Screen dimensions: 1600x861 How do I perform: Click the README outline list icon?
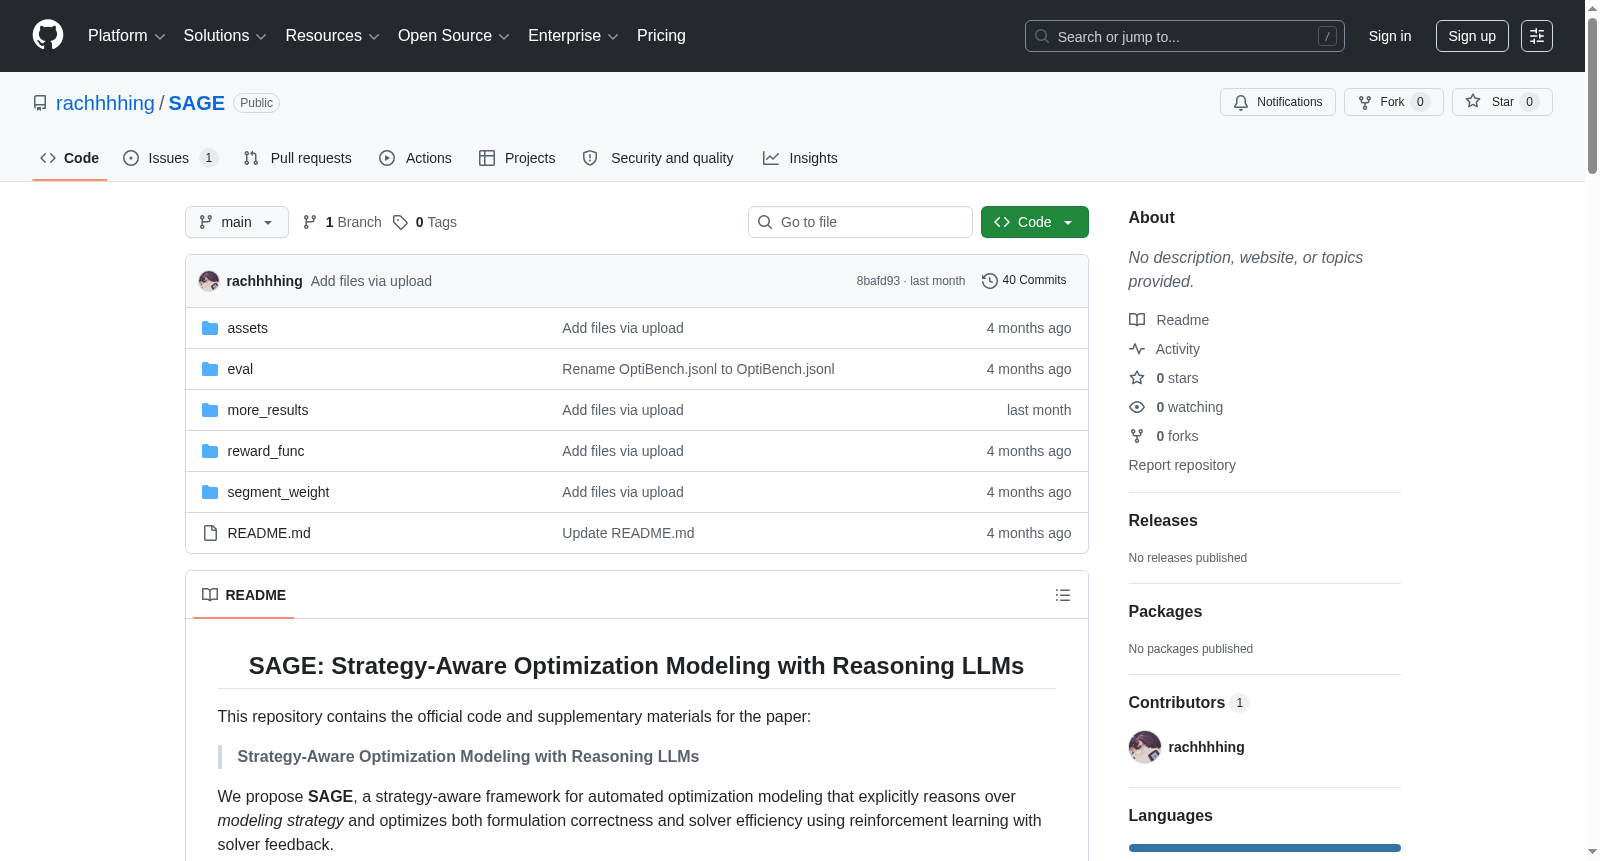pos(1063,595)
